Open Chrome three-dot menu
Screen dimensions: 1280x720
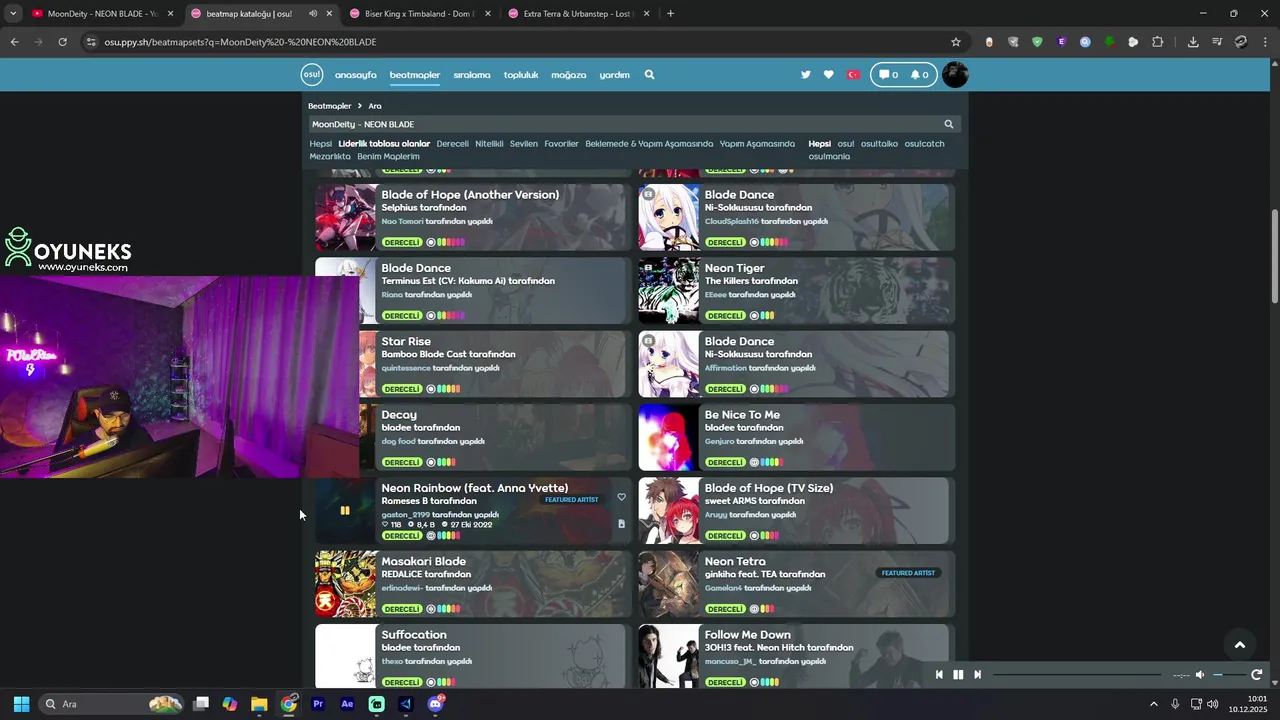1265,42
